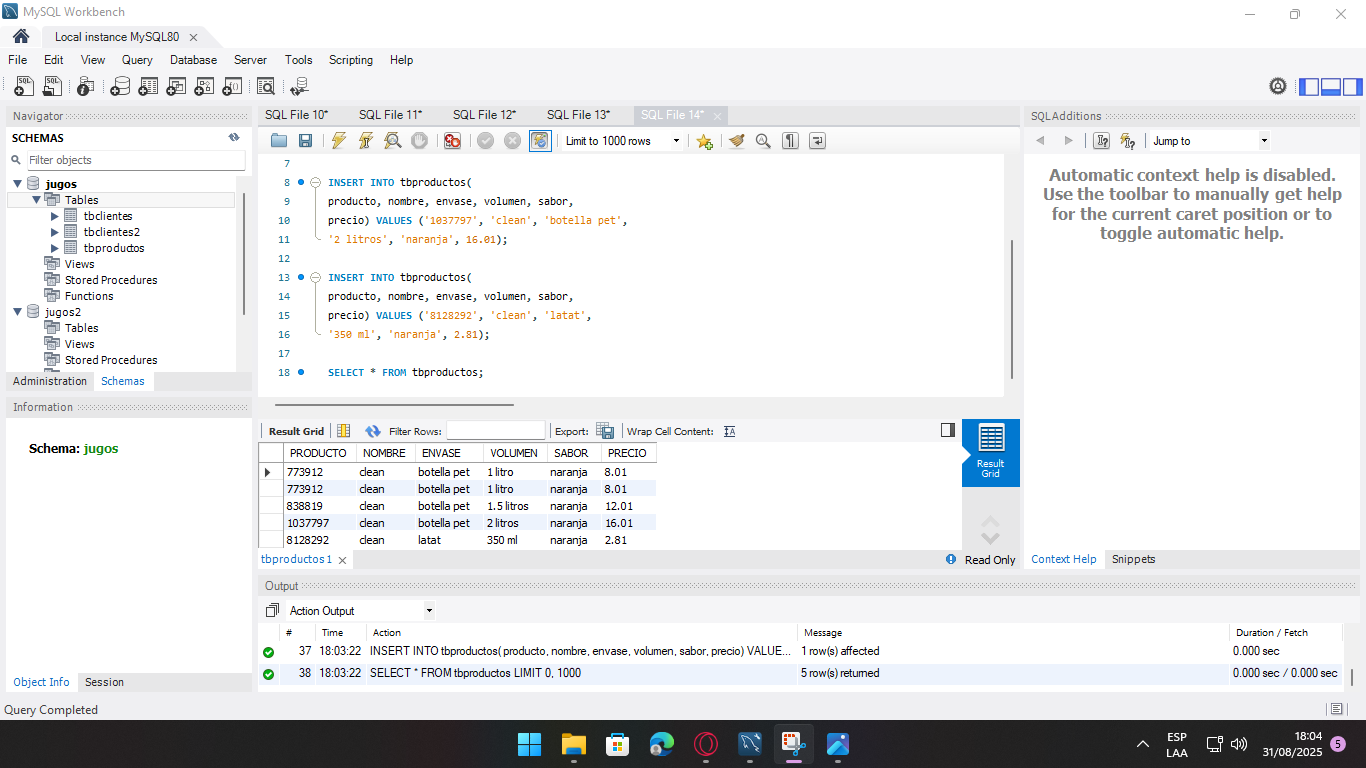The image size is (1366, 768).
Task: Toggle autocommit mode button
Action: tap(540, 141)
